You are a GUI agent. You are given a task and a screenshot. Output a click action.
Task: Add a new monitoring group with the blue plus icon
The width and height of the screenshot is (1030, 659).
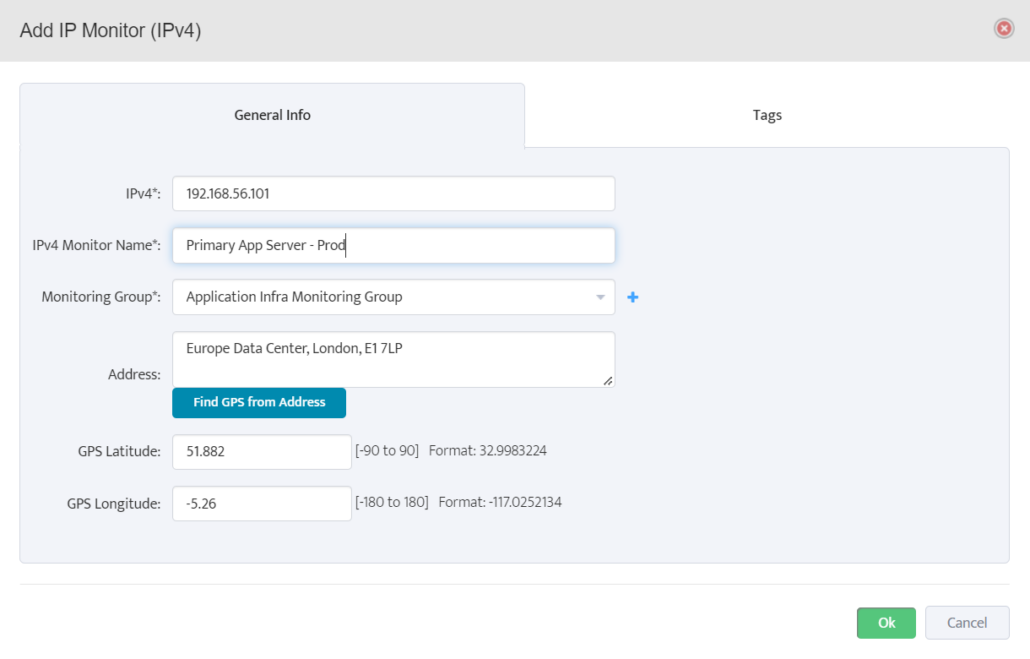632,297
